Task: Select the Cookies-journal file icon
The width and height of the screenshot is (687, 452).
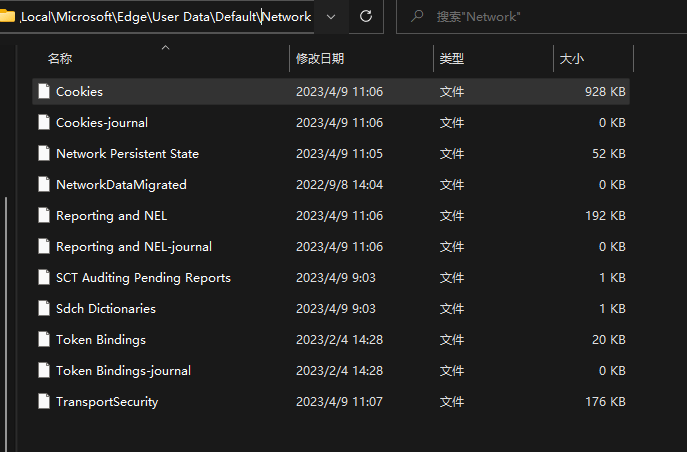Action: click(x=44, y=122)
